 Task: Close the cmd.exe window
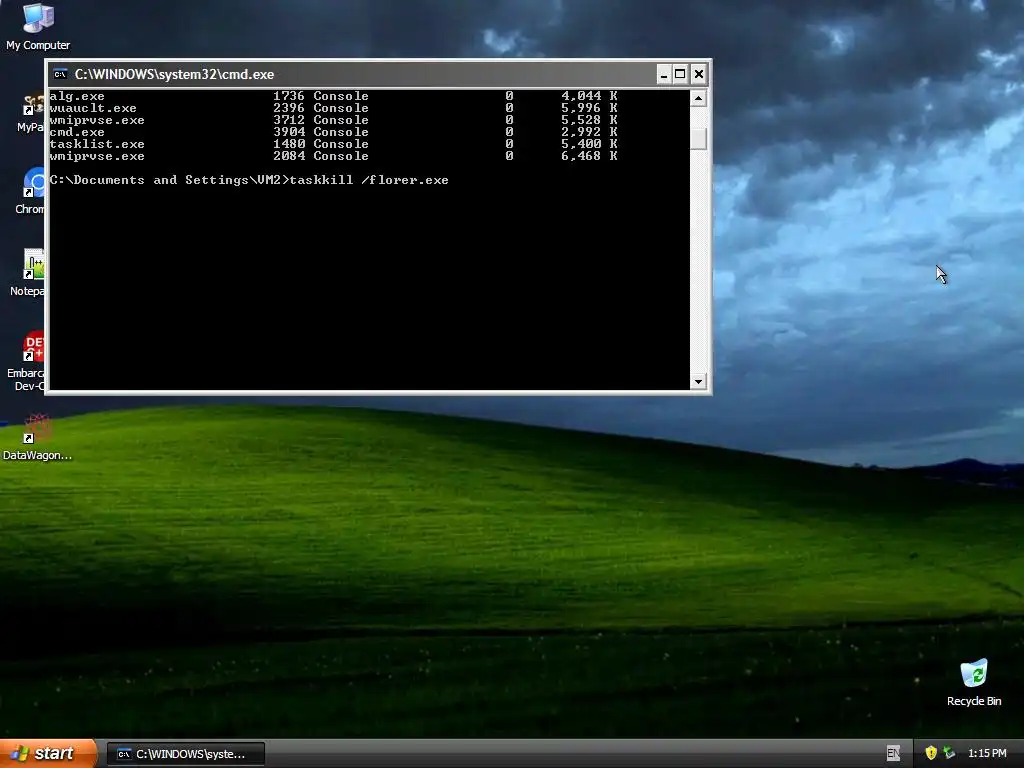698,74
